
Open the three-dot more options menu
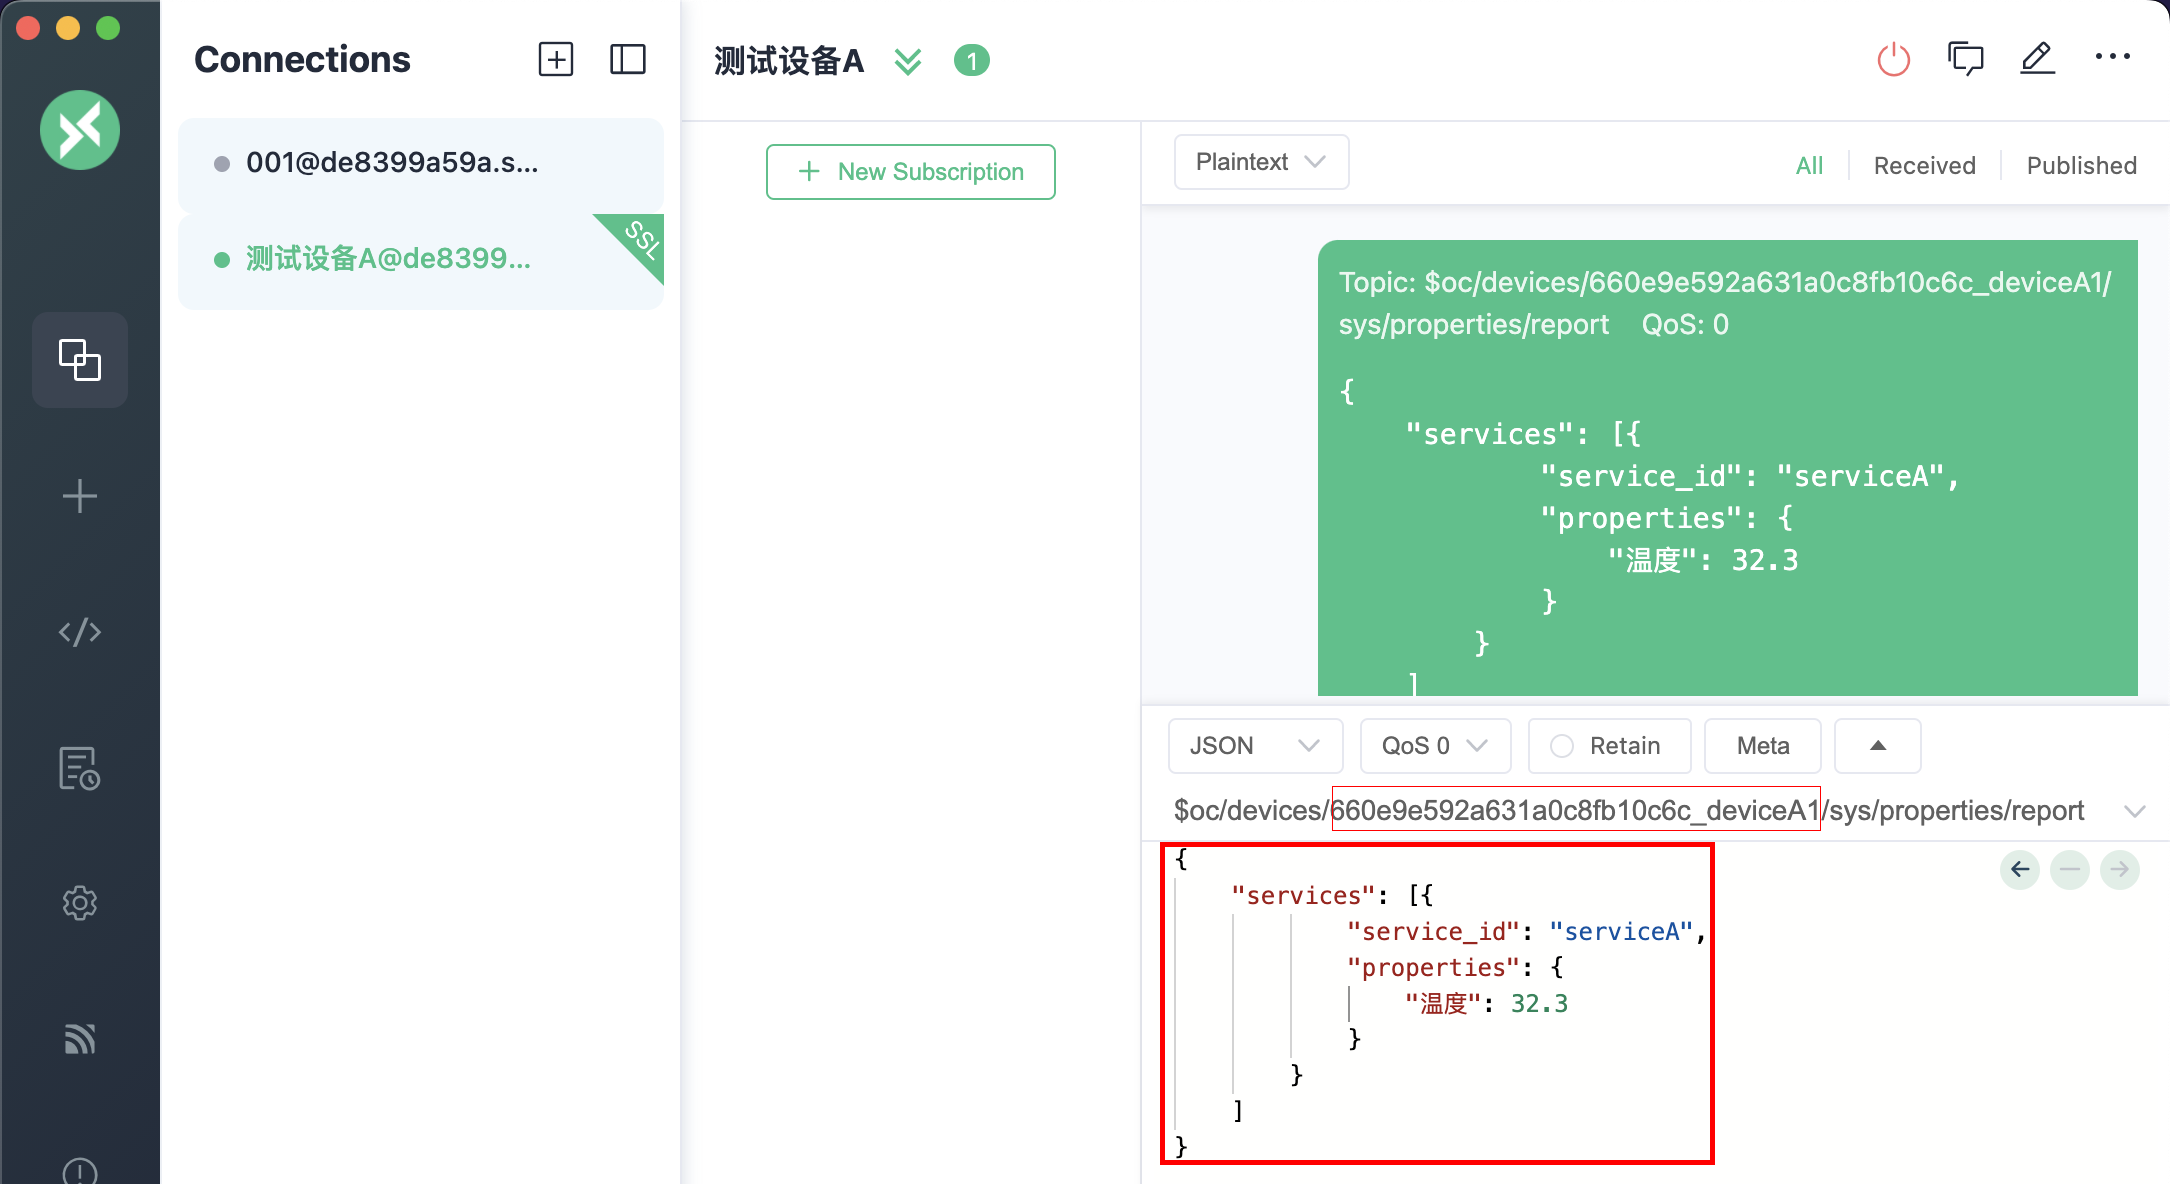point(2112,58)
